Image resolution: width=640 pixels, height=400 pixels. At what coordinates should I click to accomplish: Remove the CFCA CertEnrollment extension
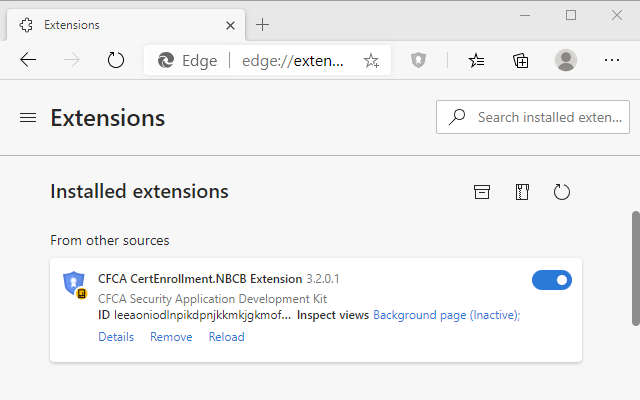click(x=171, y=337)
